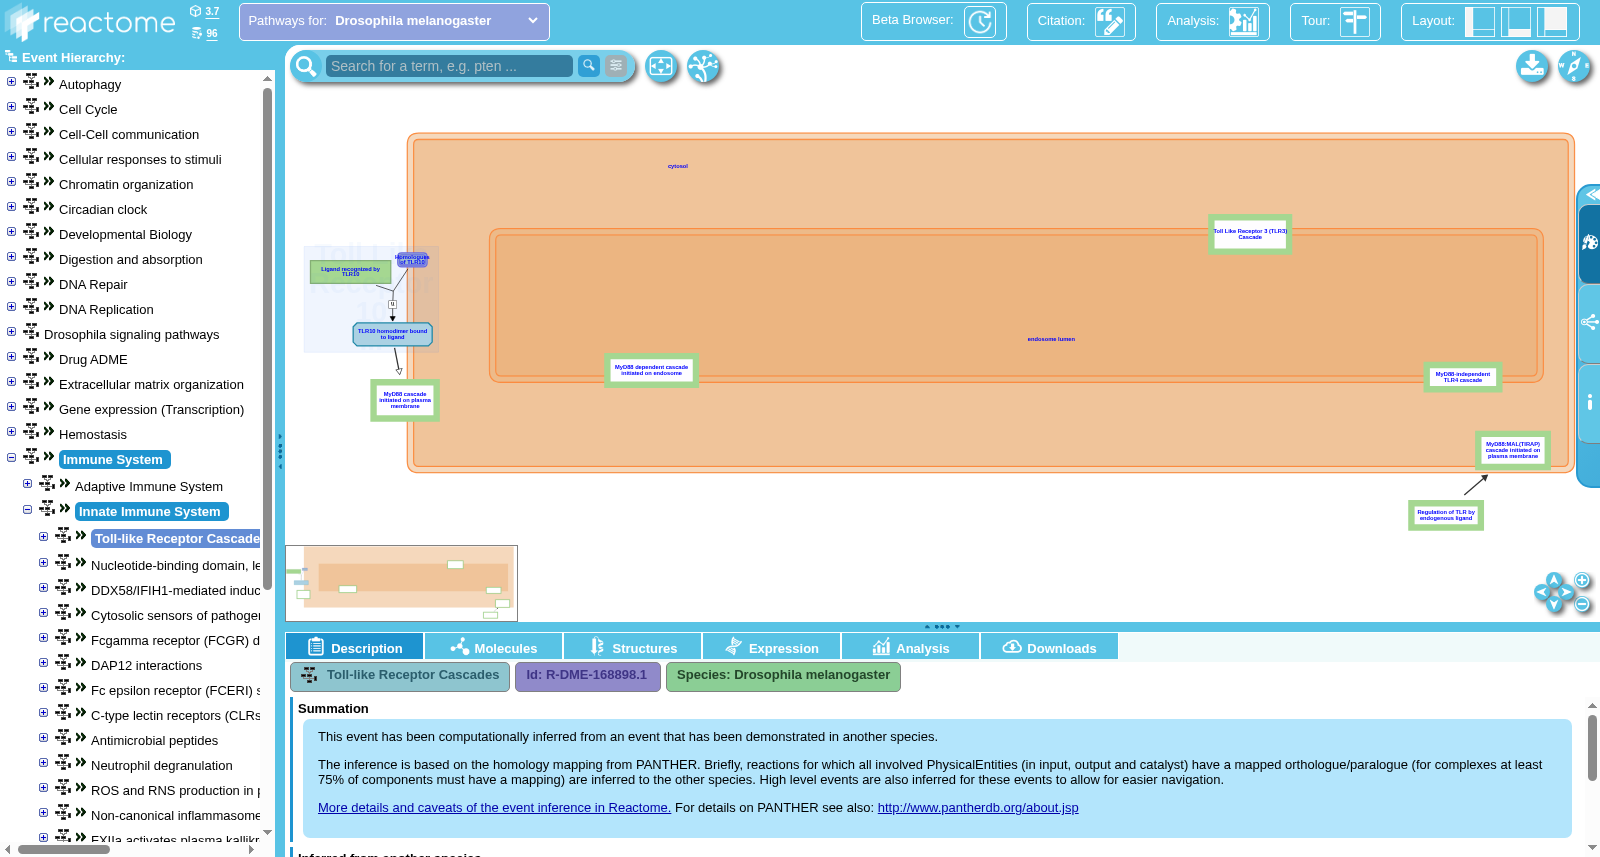Launch the Analysis tool icon
This screenshot has width=1600, height=857.
pos(1243,21)
